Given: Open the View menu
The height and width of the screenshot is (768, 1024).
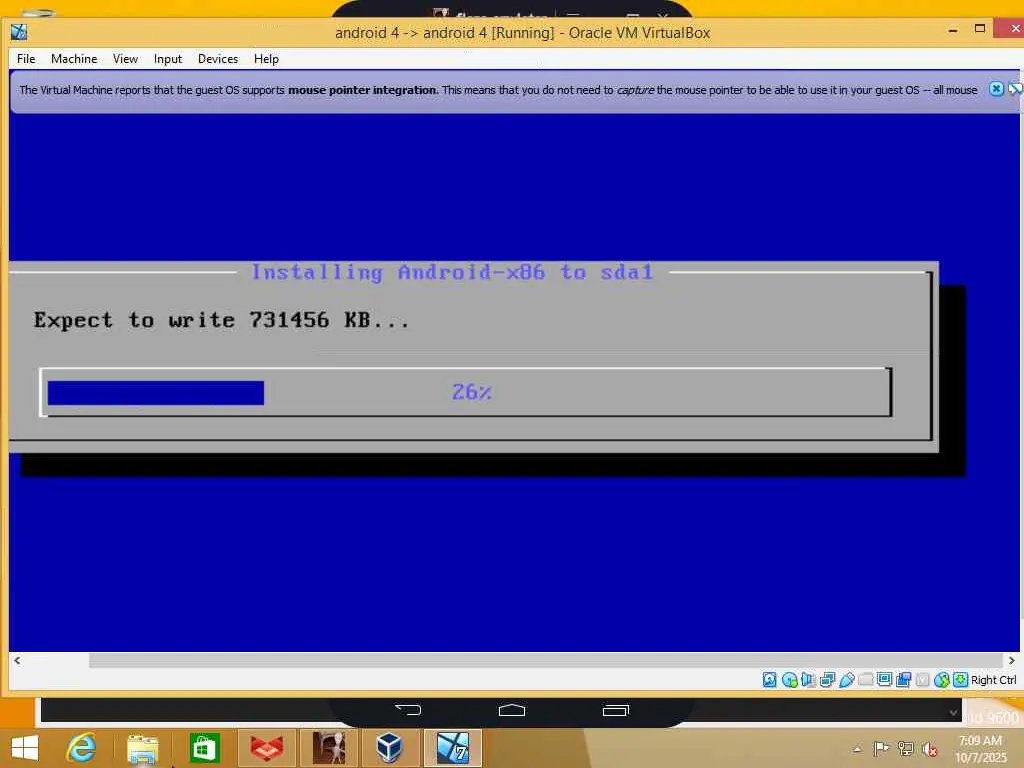Looking at the screenshot, I should [125, 59].
